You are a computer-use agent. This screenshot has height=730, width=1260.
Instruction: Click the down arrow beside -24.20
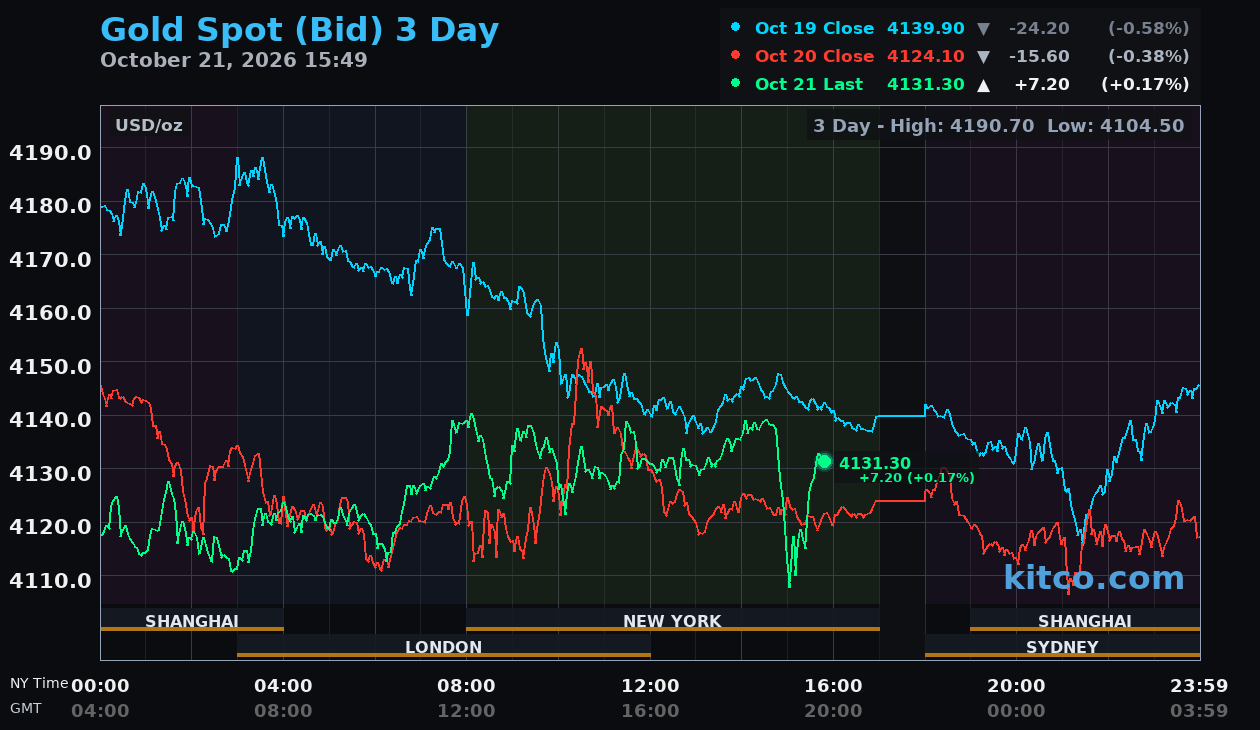click(984, 29)
